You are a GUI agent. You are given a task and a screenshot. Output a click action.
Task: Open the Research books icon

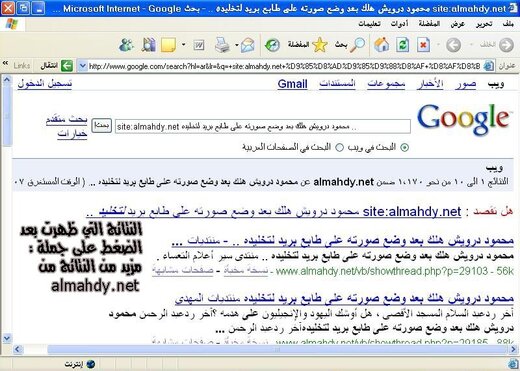coord(148,45)
